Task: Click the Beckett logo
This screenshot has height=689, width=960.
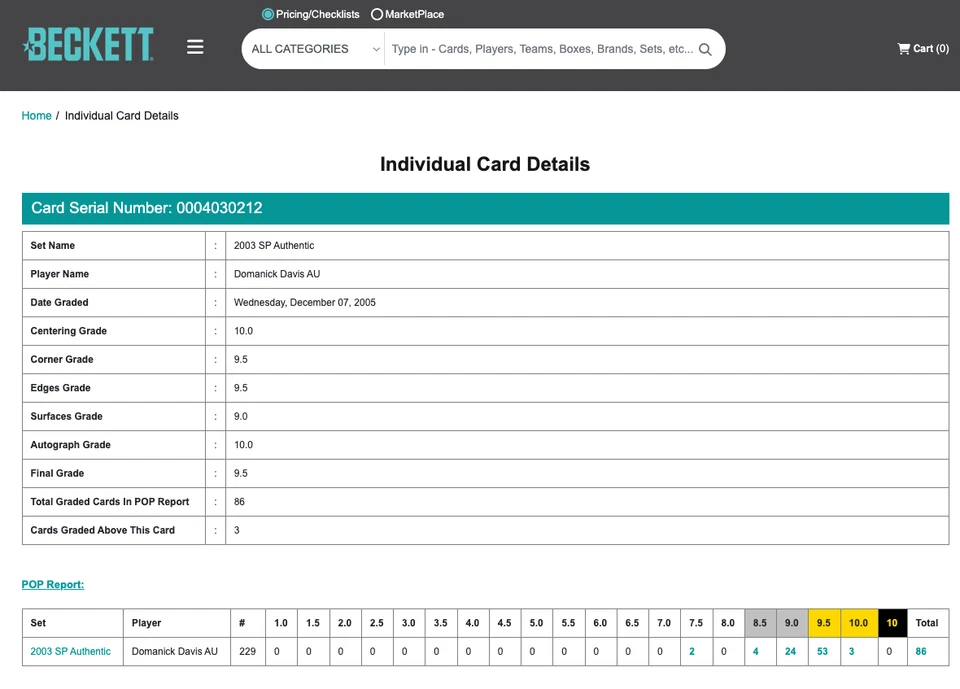Action: (88, 45)
